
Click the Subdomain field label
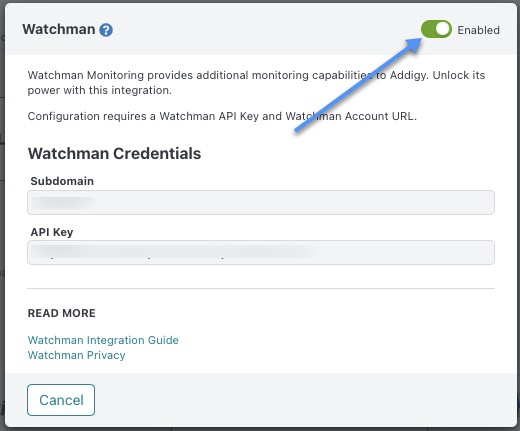[x=62, y=181]
